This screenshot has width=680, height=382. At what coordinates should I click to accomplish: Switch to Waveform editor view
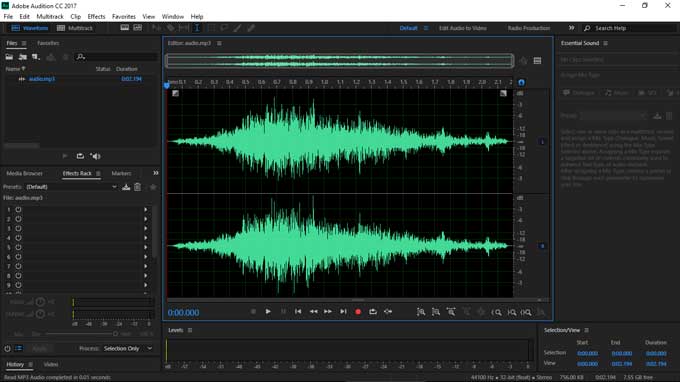coord(30,28)
